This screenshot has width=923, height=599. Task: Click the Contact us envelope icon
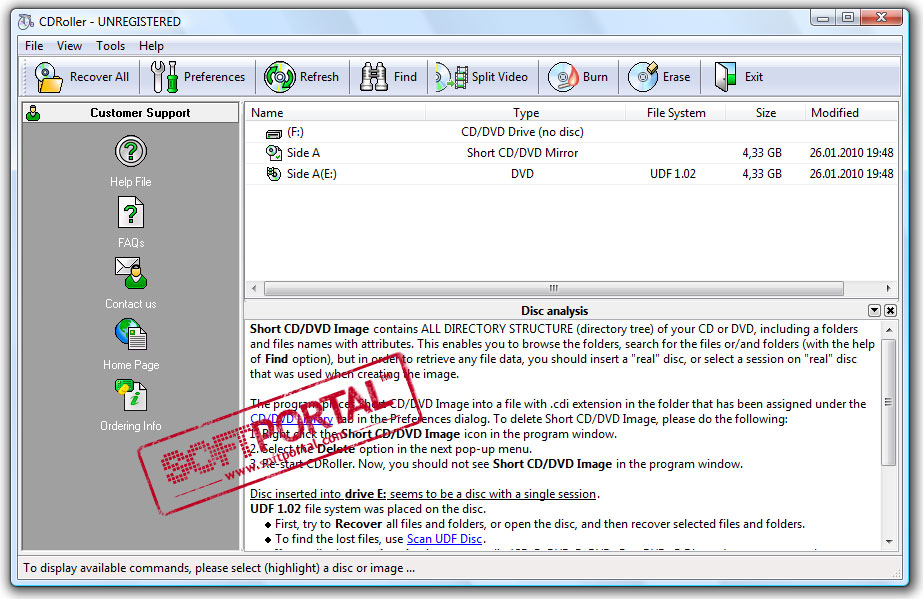[131, 273]
